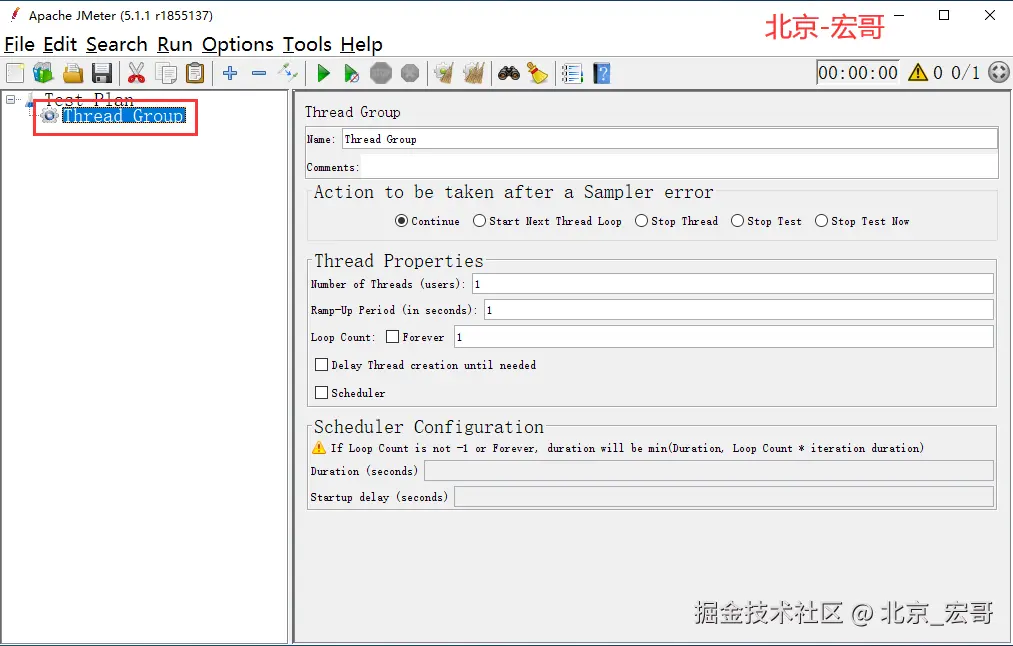Save the test plan with floppy icon
This screenshot has height=646, width=1013.
(102, 73)
